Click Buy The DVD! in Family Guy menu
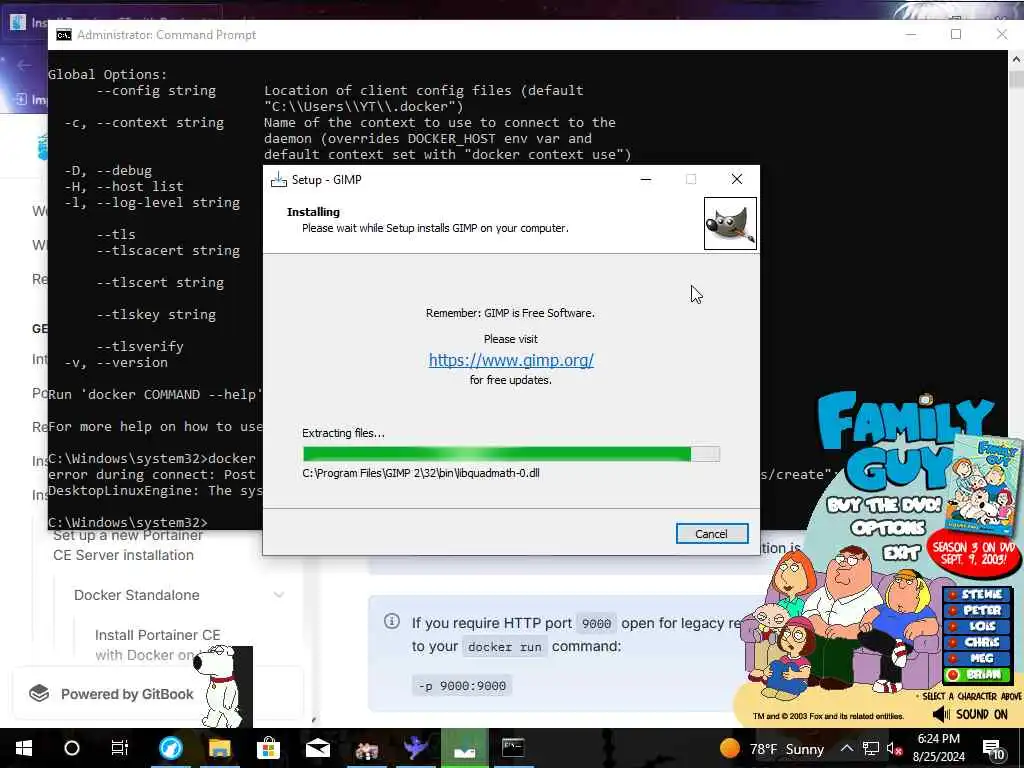 (x=884, y=505)
